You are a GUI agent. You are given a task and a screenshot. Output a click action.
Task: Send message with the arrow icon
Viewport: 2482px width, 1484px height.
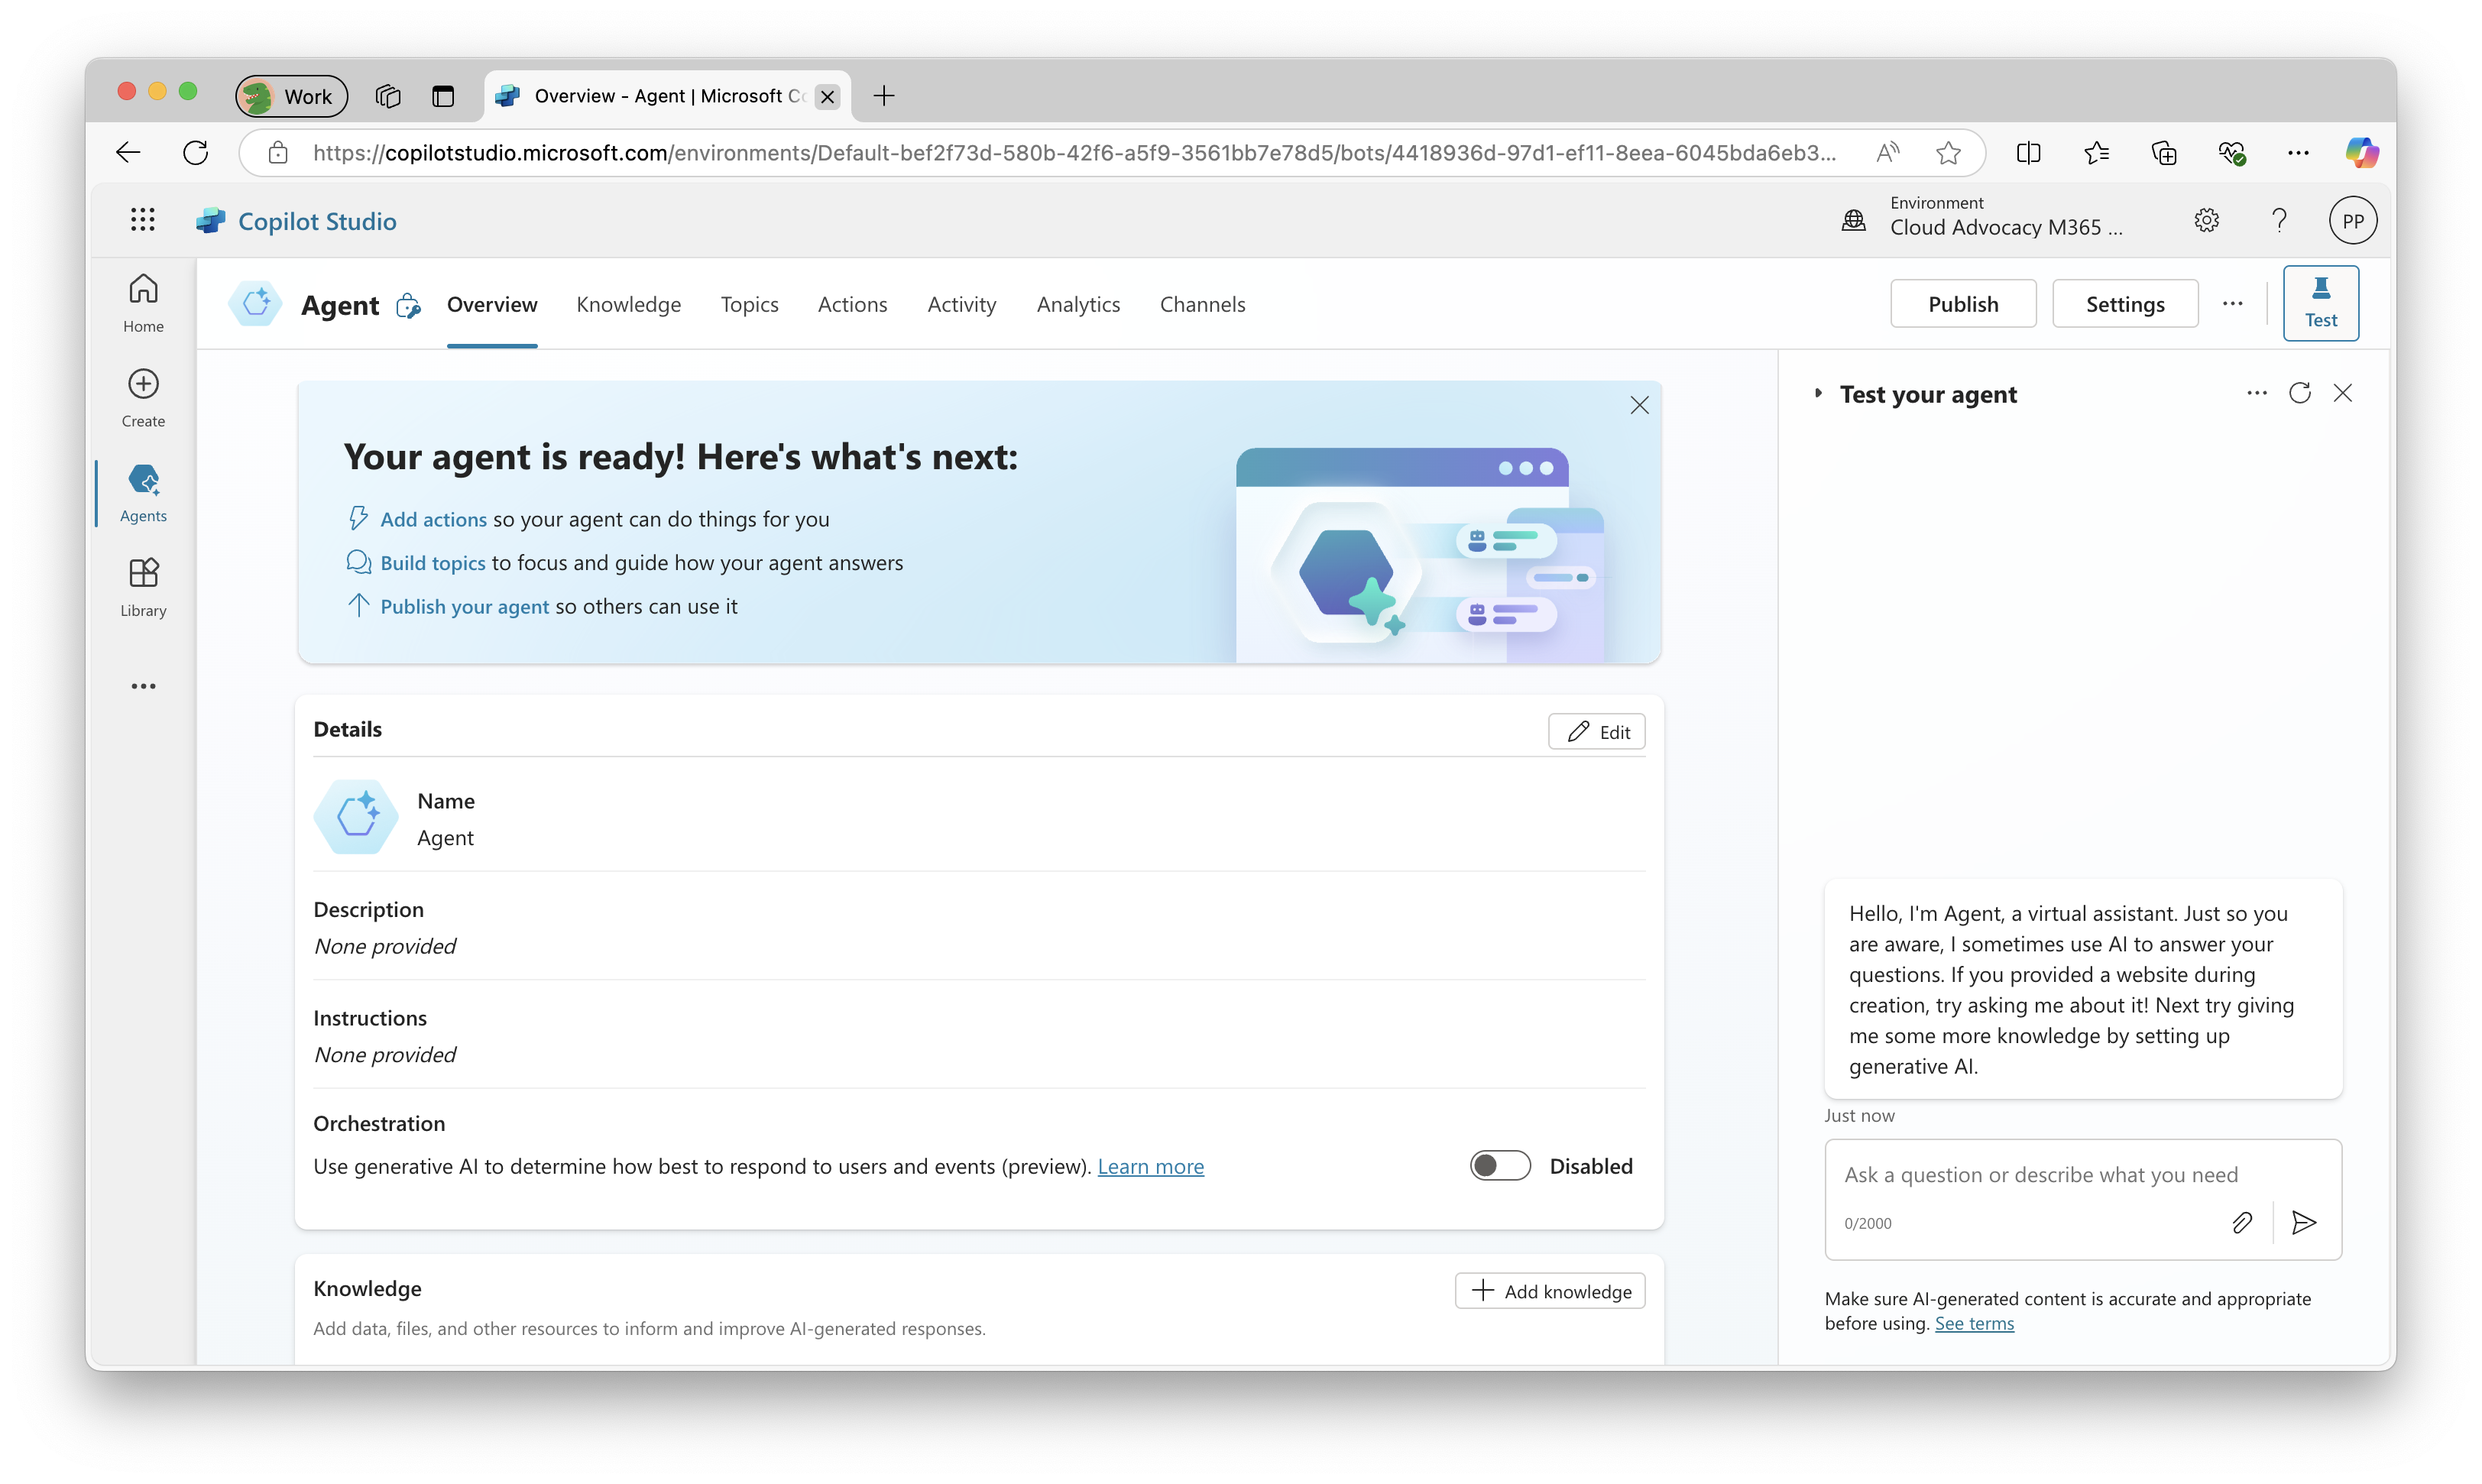click(2304, 1222)
